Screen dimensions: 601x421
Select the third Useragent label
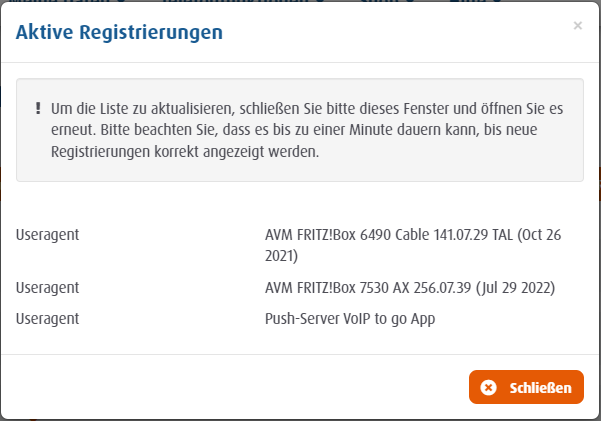(48, 319)
